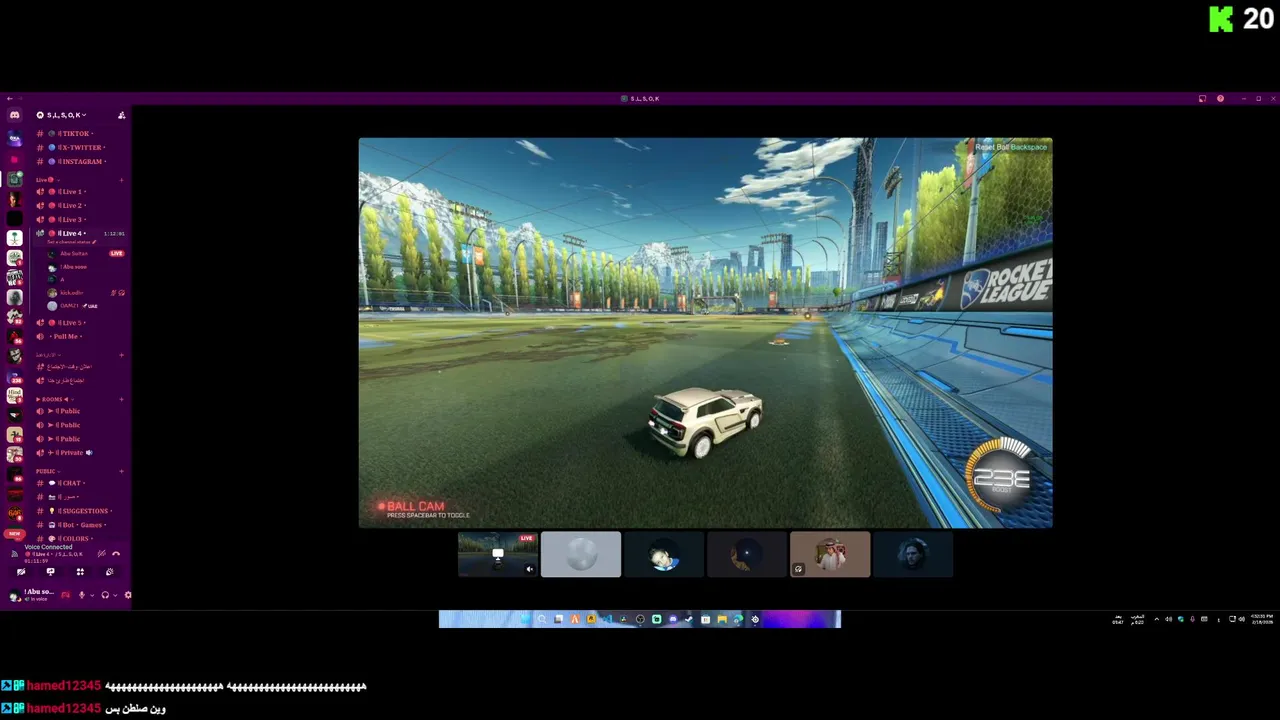Click the invite people icon beside server name
The width and height of the screenshot is (1280, 720).
click(x=122, y=115)
